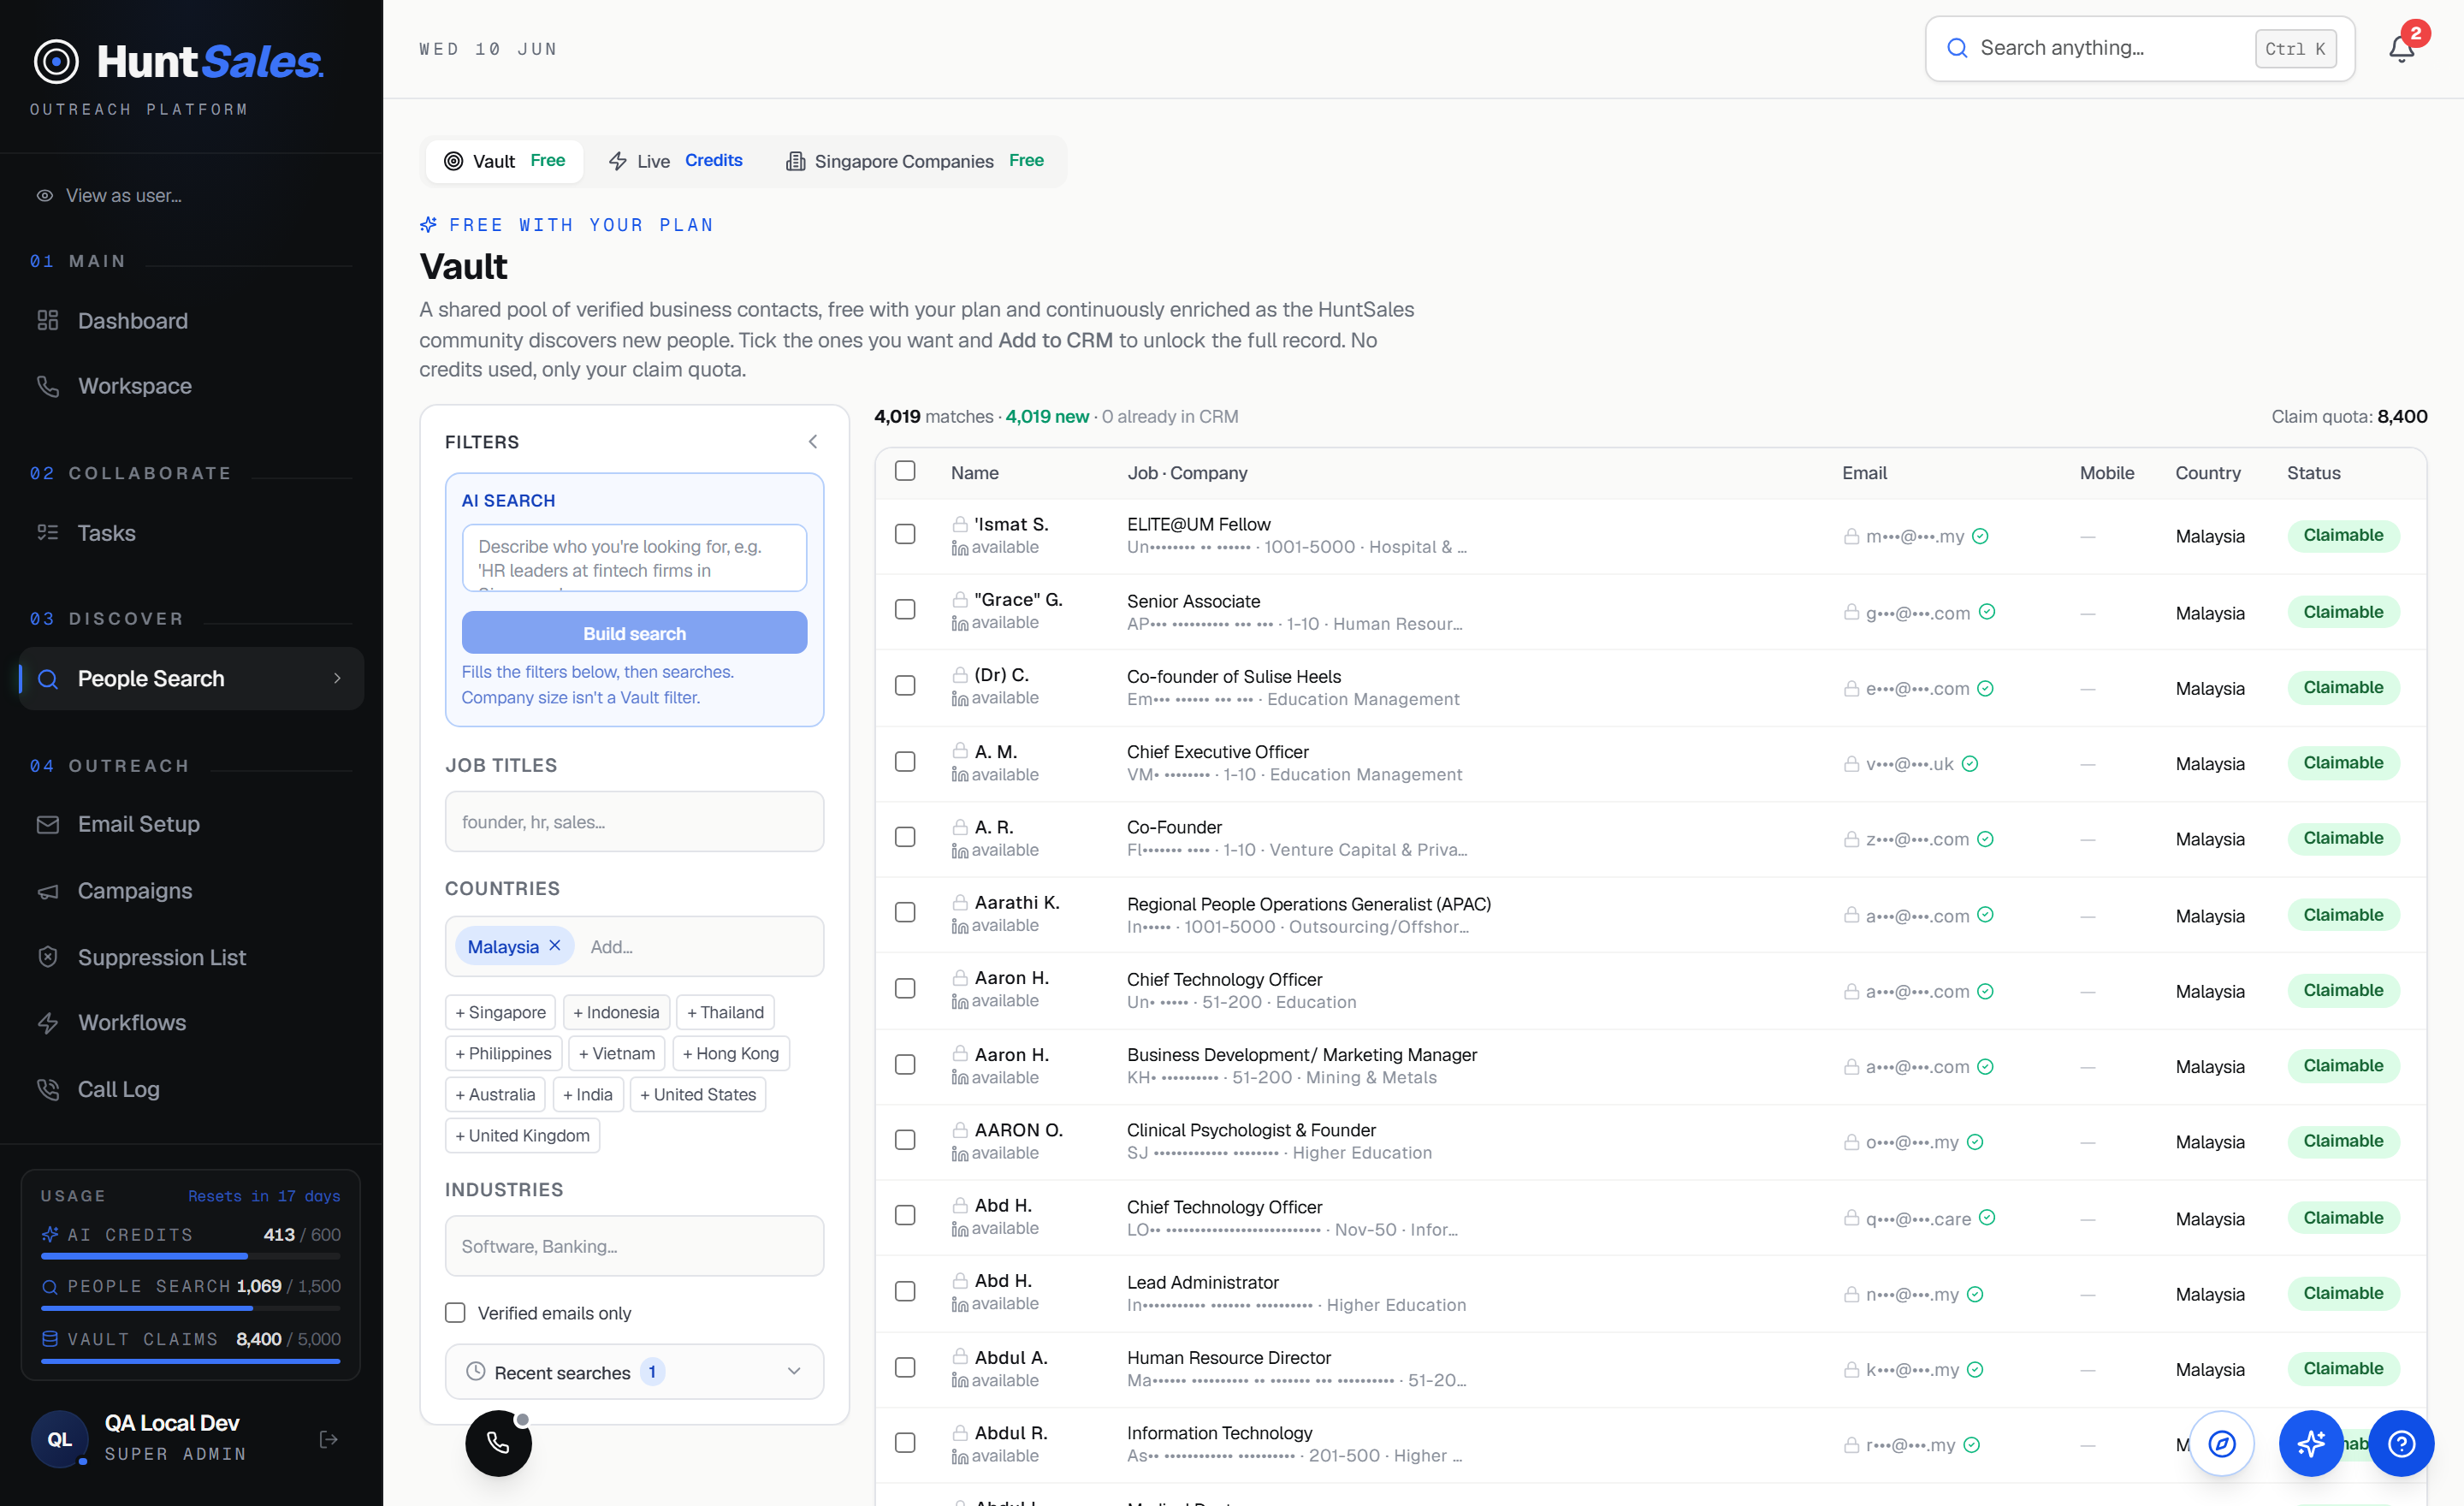Focus the Search anything field
The width and height of the screenshot is (2464, 1506).
point(2139,48)
